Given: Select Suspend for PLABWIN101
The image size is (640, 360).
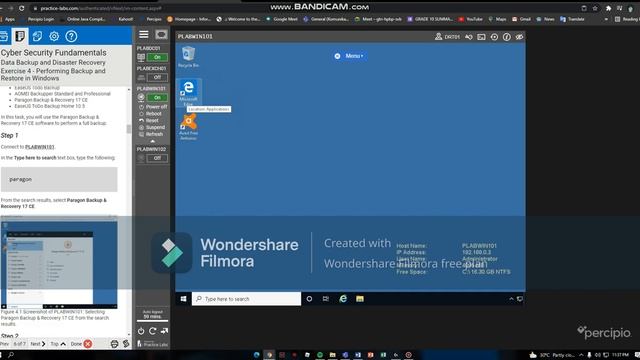Looking at the screenshot, I should (x=152, y=127).
